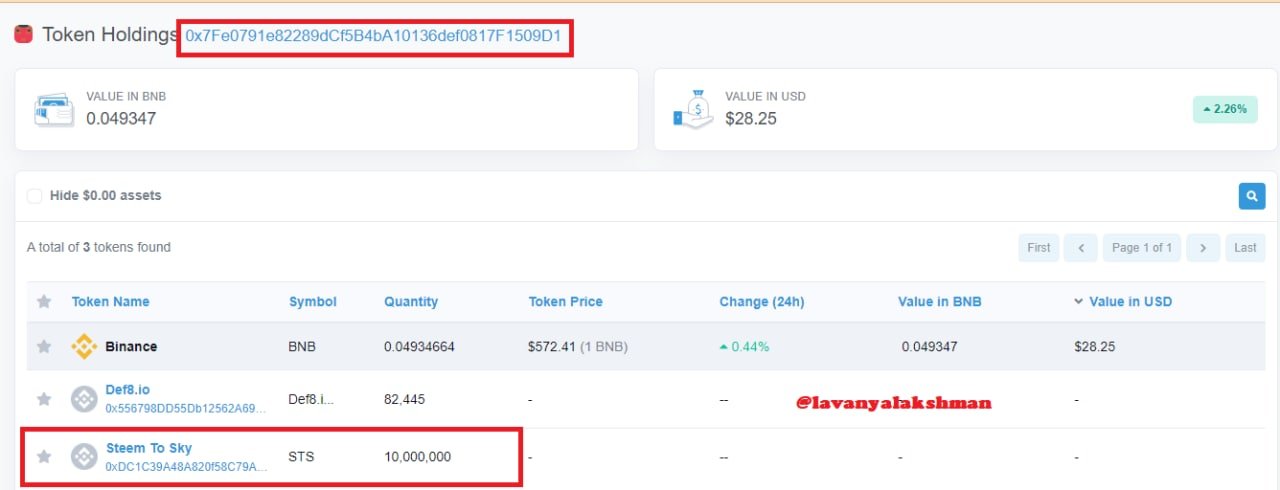Open the search magnifier button
This screenshot has width=1280, height=490.
pos(1251,196)
